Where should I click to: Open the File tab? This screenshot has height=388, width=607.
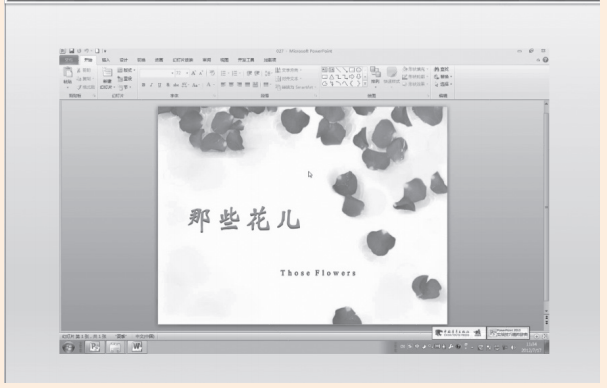pos(69,60)
